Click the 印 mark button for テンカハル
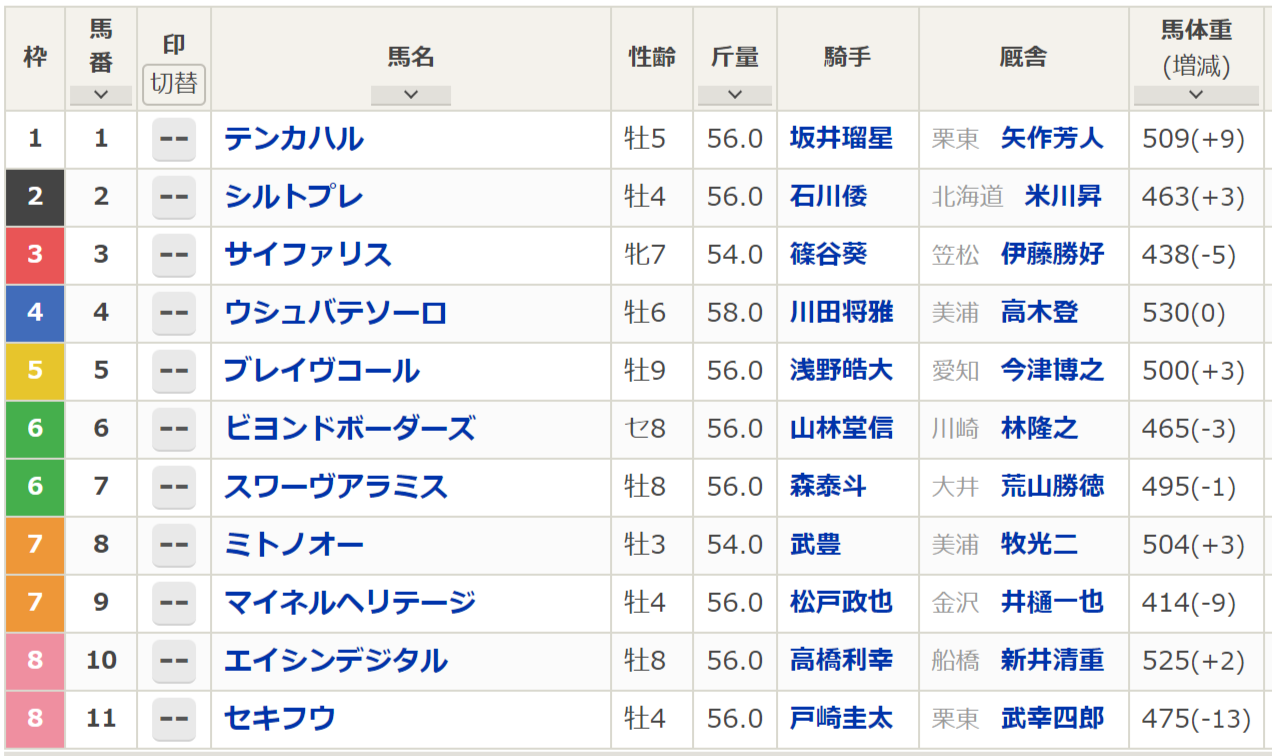The height and width of the screenshot is (756, 1272). pos(174,139)
